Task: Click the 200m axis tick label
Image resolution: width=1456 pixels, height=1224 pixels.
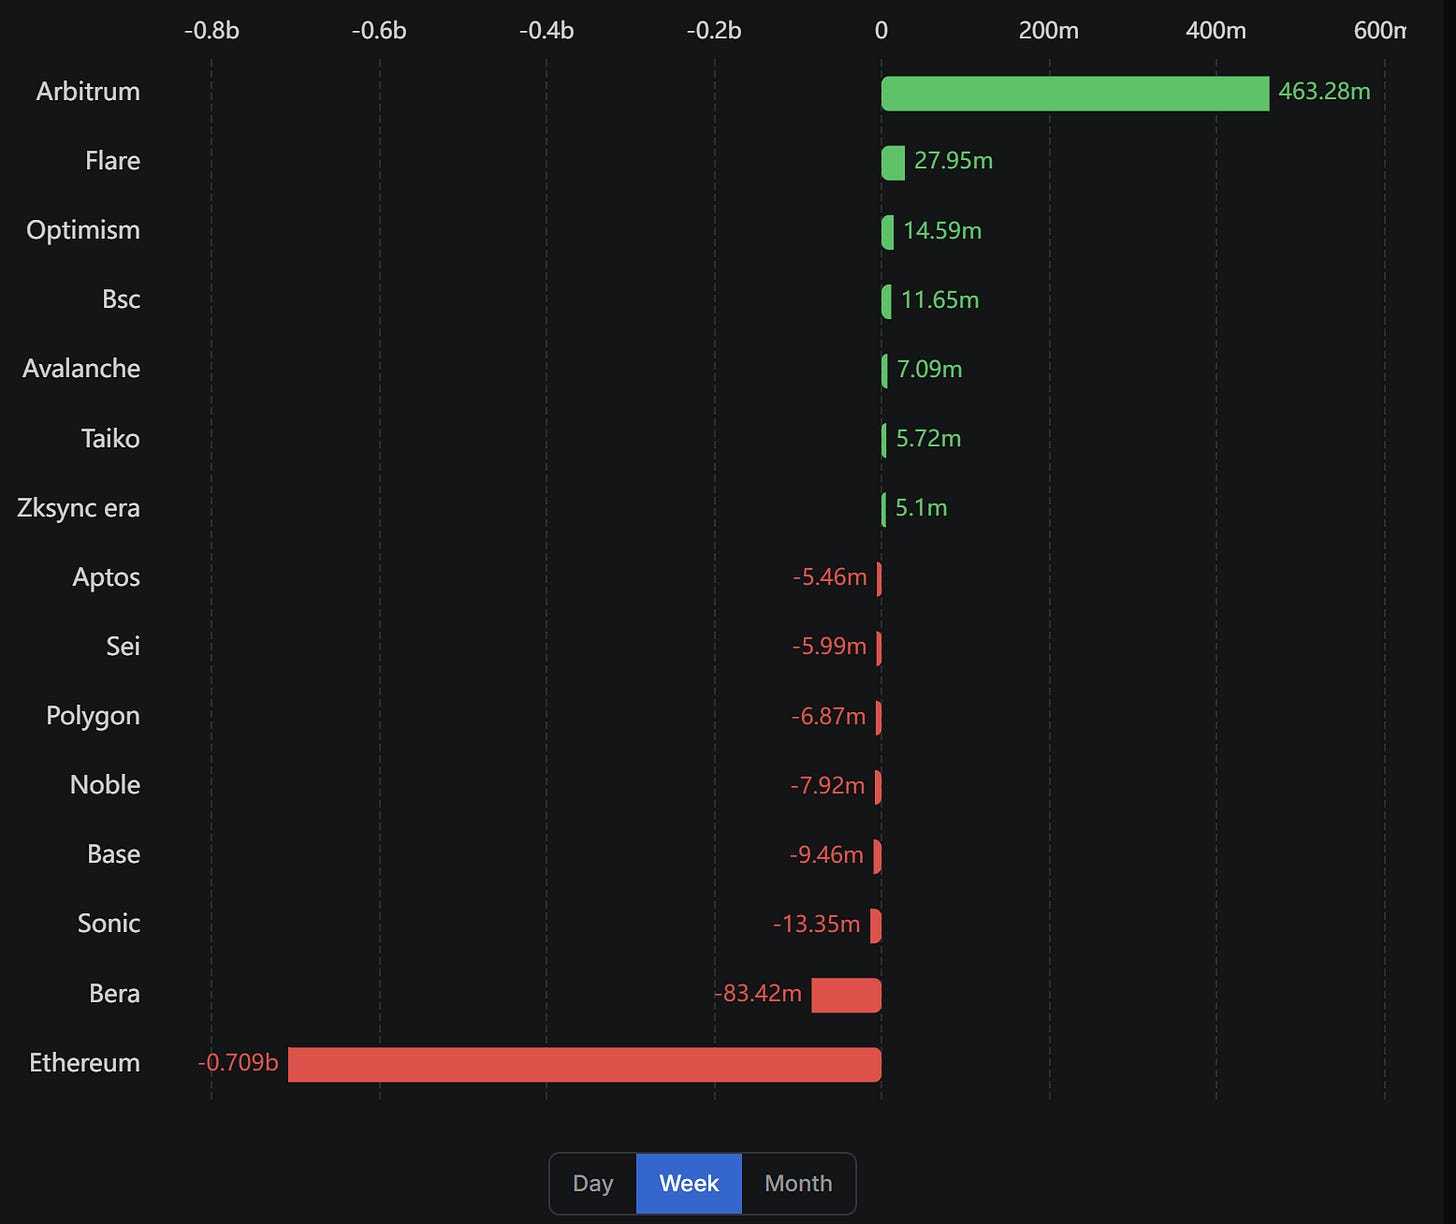Action: click(1049, 31)
